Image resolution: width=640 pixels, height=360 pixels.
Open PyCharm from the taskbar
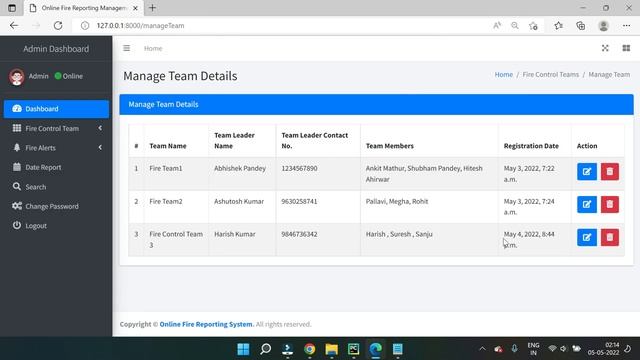click(x=353, y=349)
